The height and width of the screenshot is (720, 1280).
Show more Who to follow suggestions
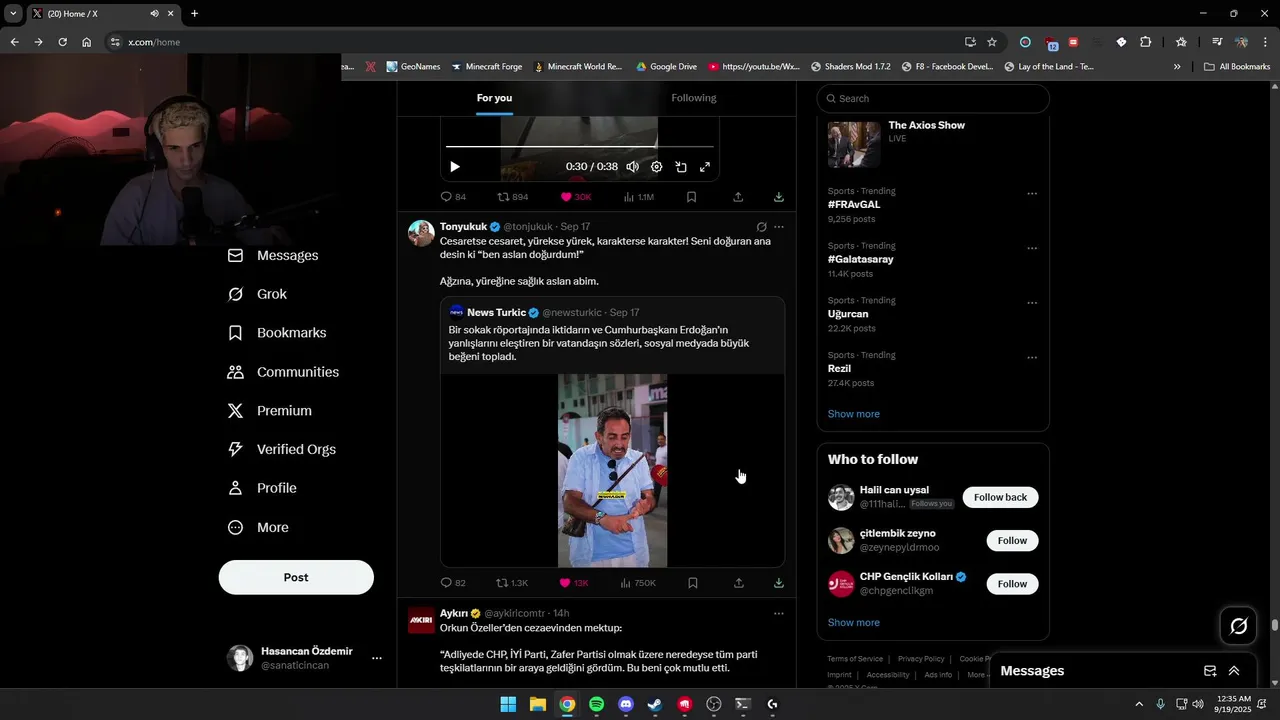point(854,622)
